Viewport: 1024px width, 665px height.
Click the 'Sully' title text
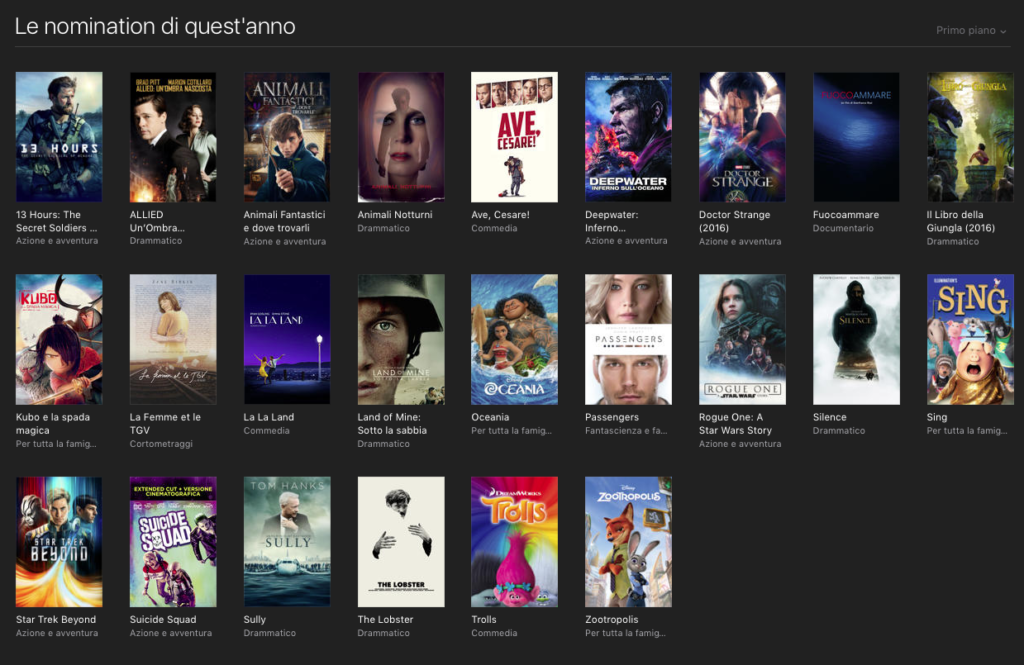255,619
